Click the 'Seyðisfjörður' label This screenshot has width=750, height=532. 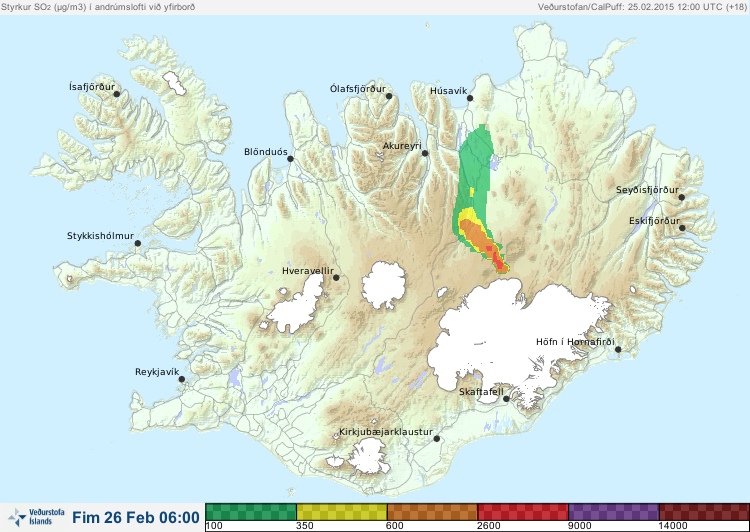647,190
